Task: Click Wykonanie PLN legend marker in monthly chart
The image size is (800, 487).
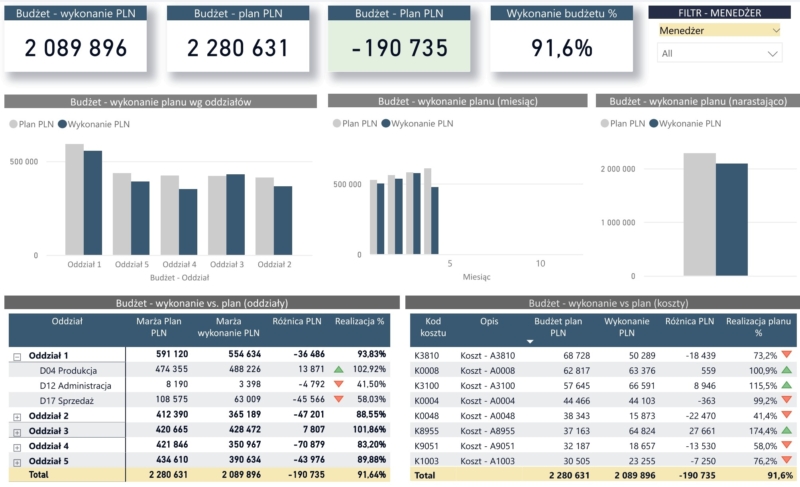Action: tap(386, 124)
